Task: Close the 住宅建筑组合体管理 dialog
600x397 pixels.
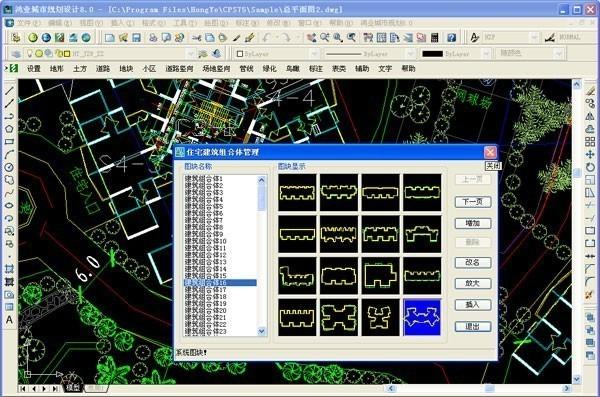Action: [x=490, y=152]
